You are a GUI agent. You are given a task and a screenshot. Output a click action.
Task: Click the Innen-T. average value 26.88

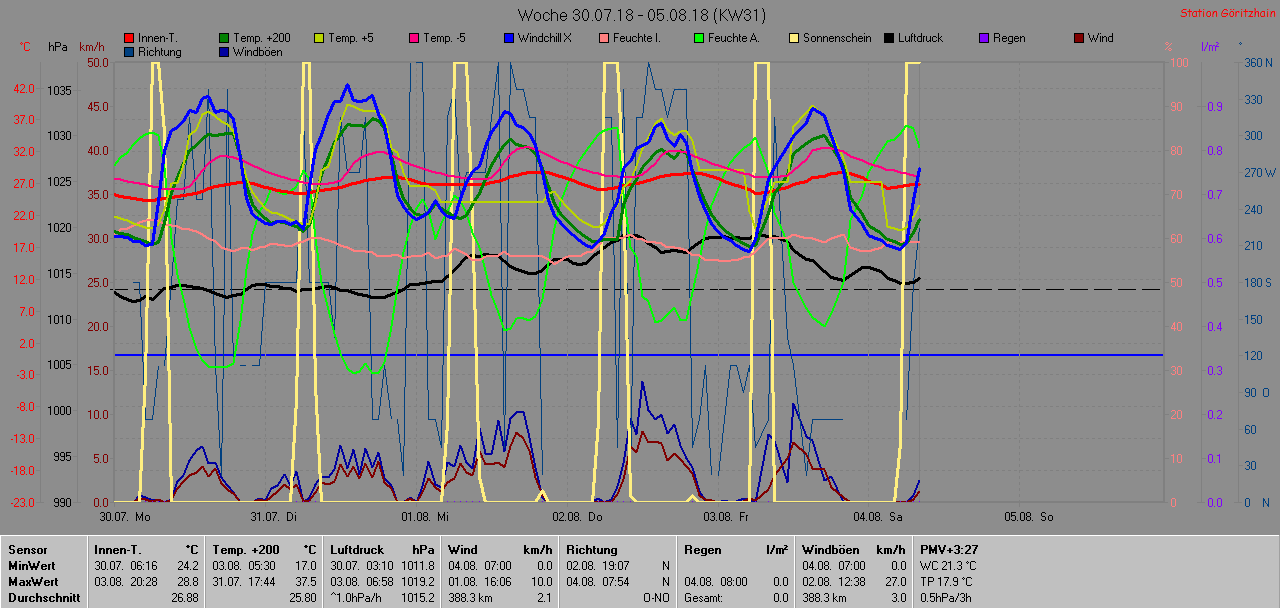184,597
